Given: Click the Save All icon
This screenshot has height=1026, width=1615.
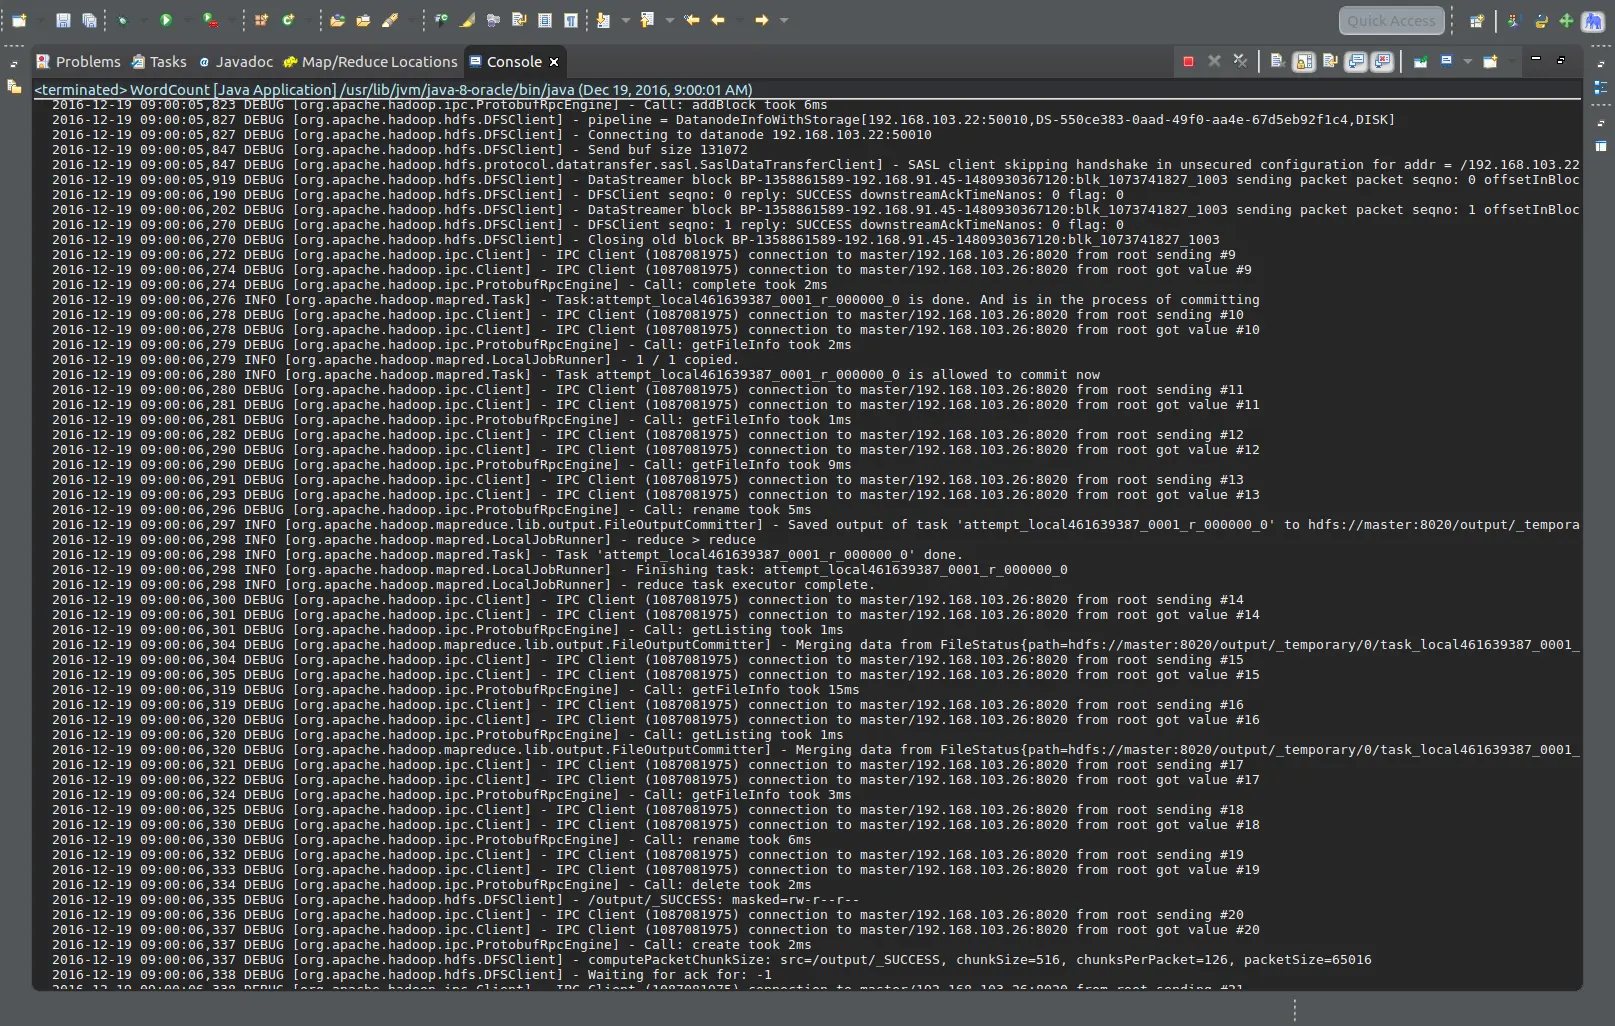Looking at the screenshot, I should (89, 20).
